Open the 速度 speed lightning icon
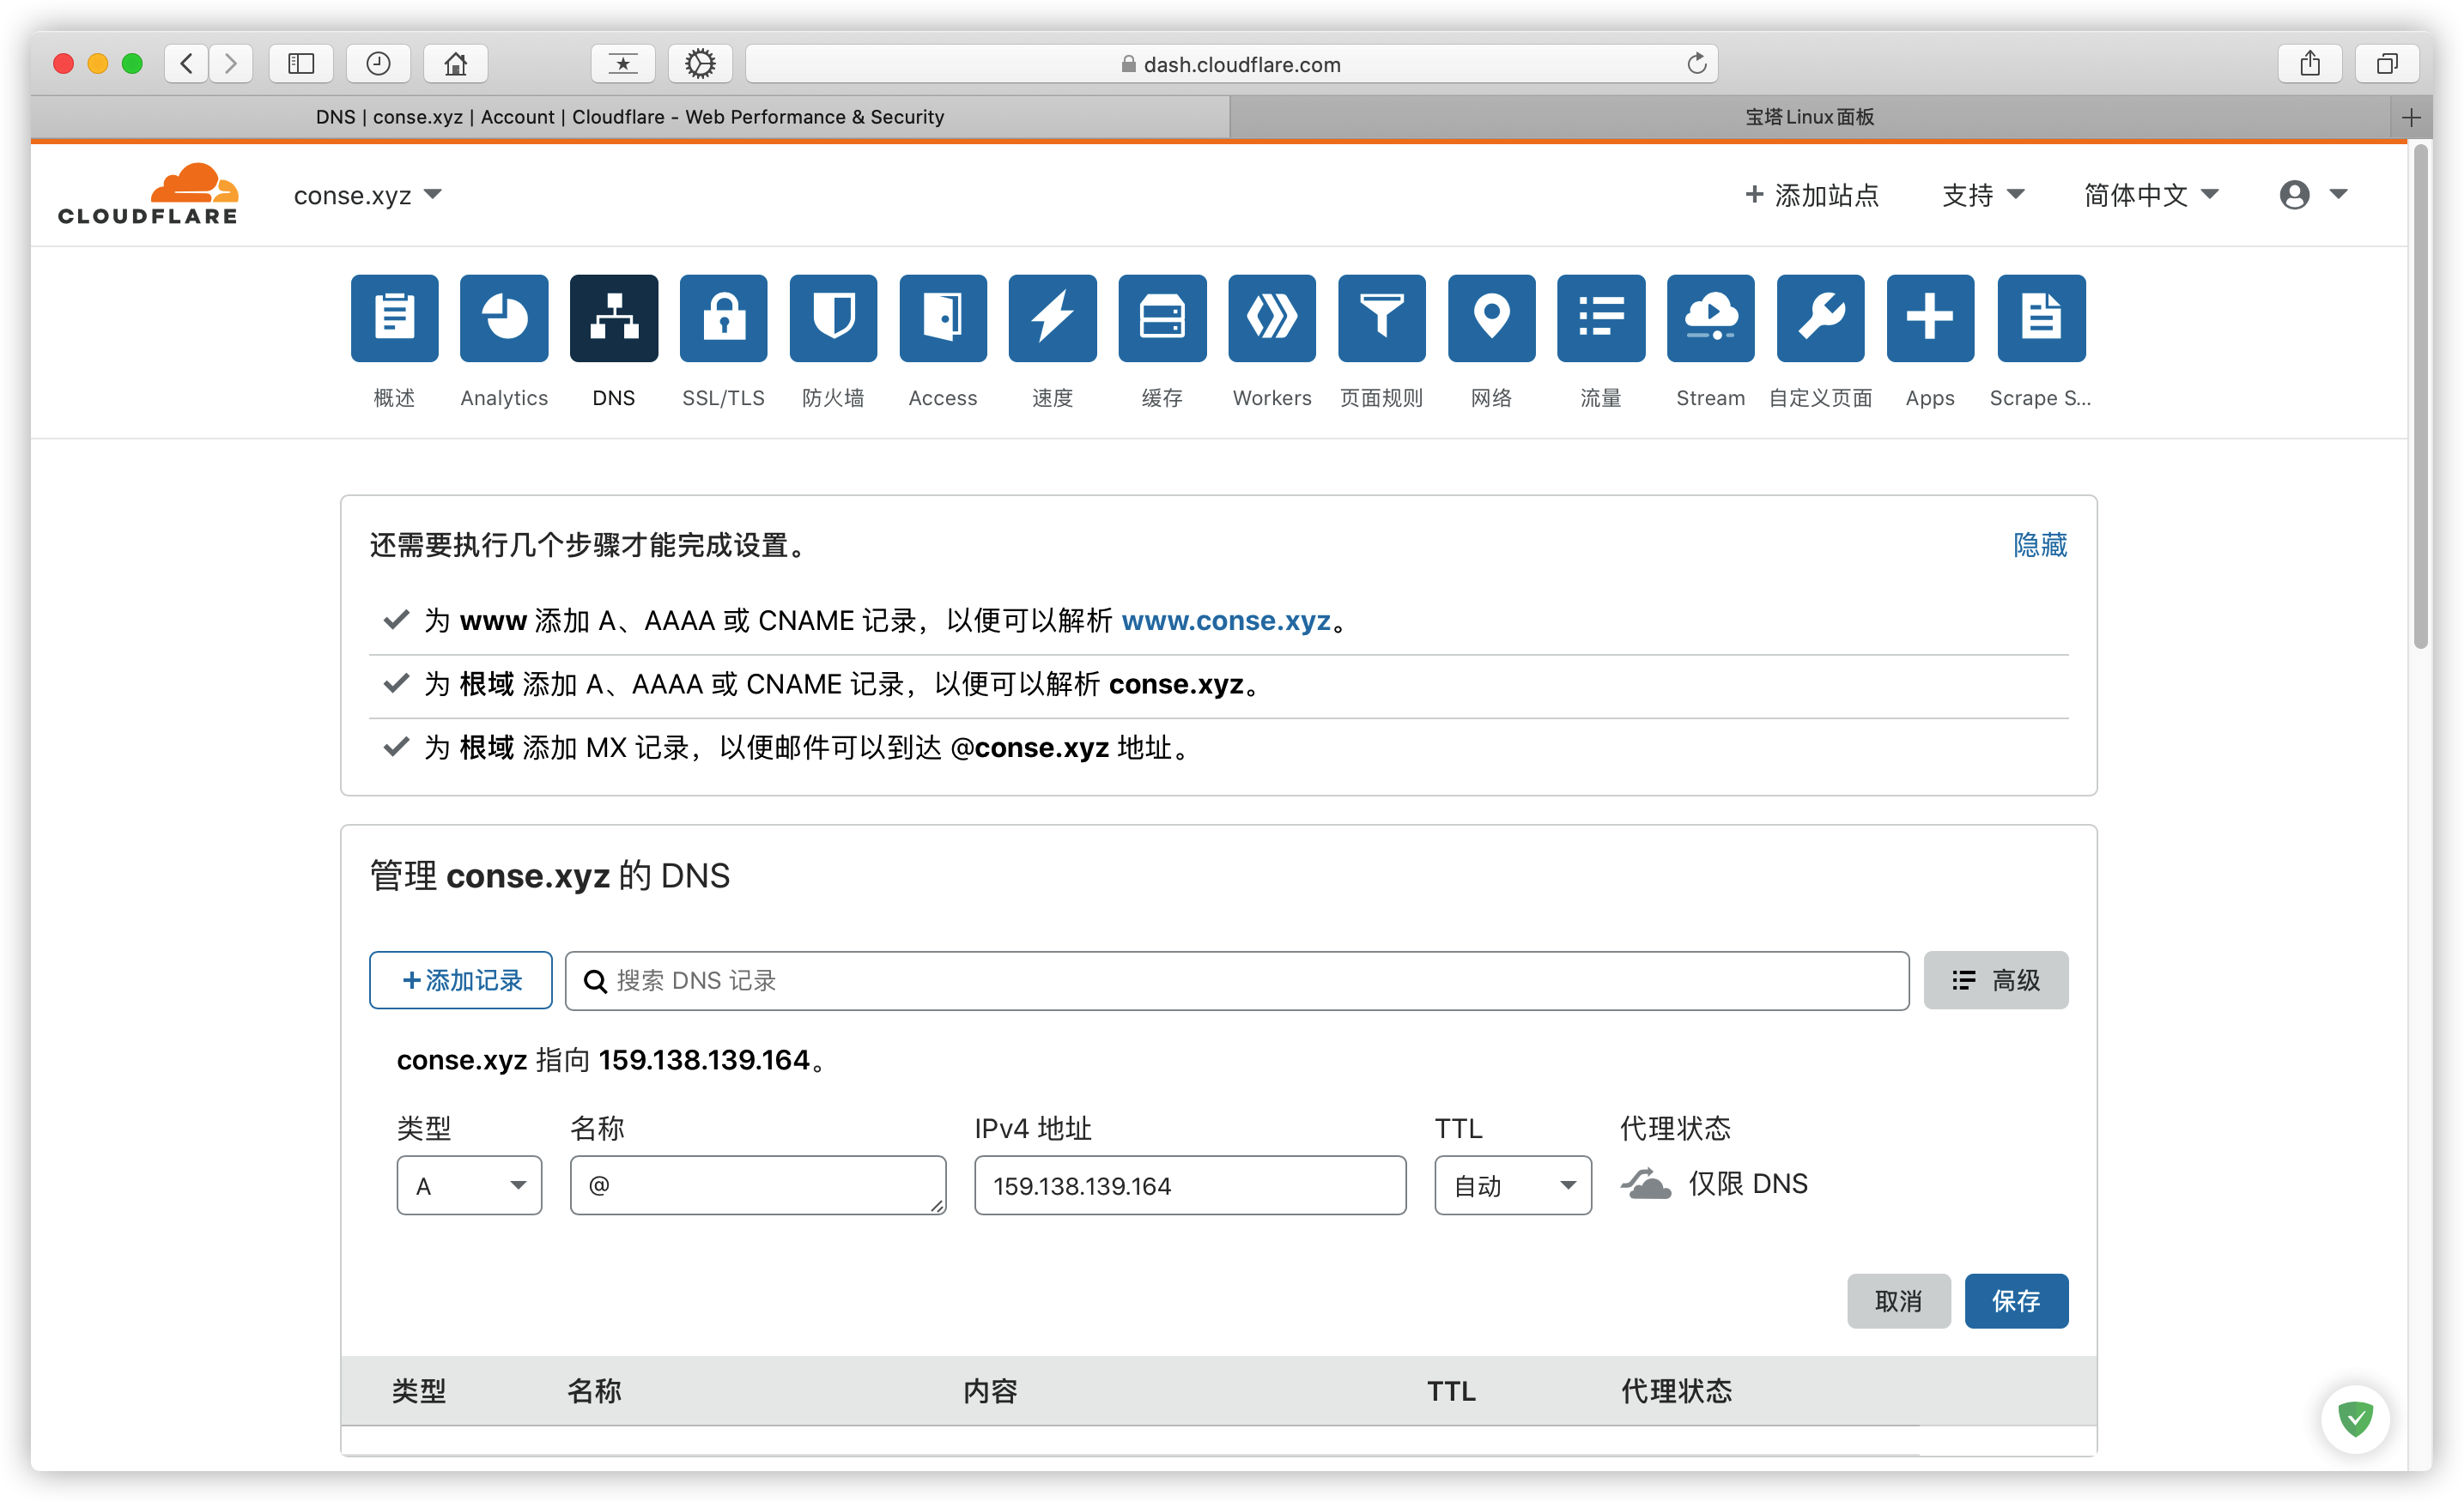The width and height of the screenshot is (2464, 1502). [x=1052, y=318]
